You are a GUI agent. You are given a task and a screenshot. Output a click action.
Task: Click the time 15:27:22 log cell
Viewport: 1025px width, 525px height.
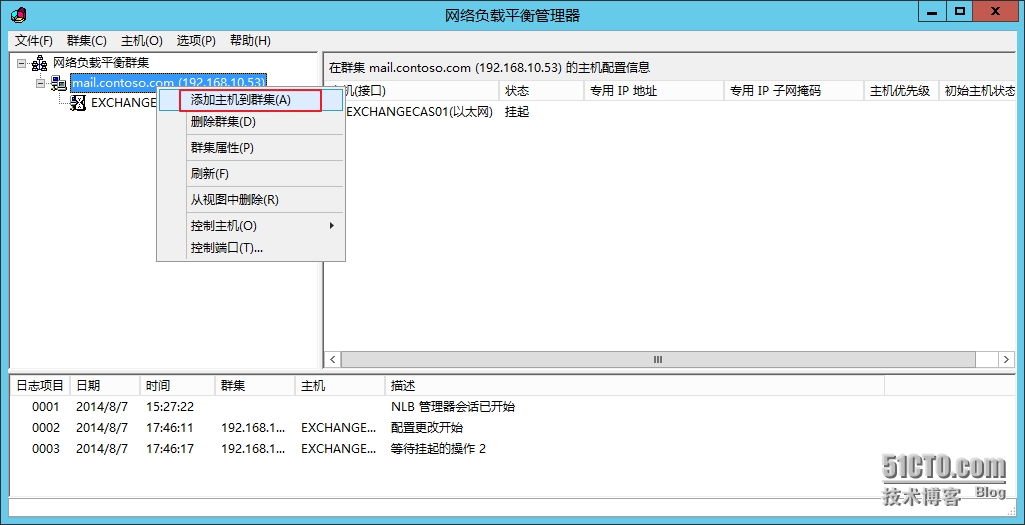170,407
